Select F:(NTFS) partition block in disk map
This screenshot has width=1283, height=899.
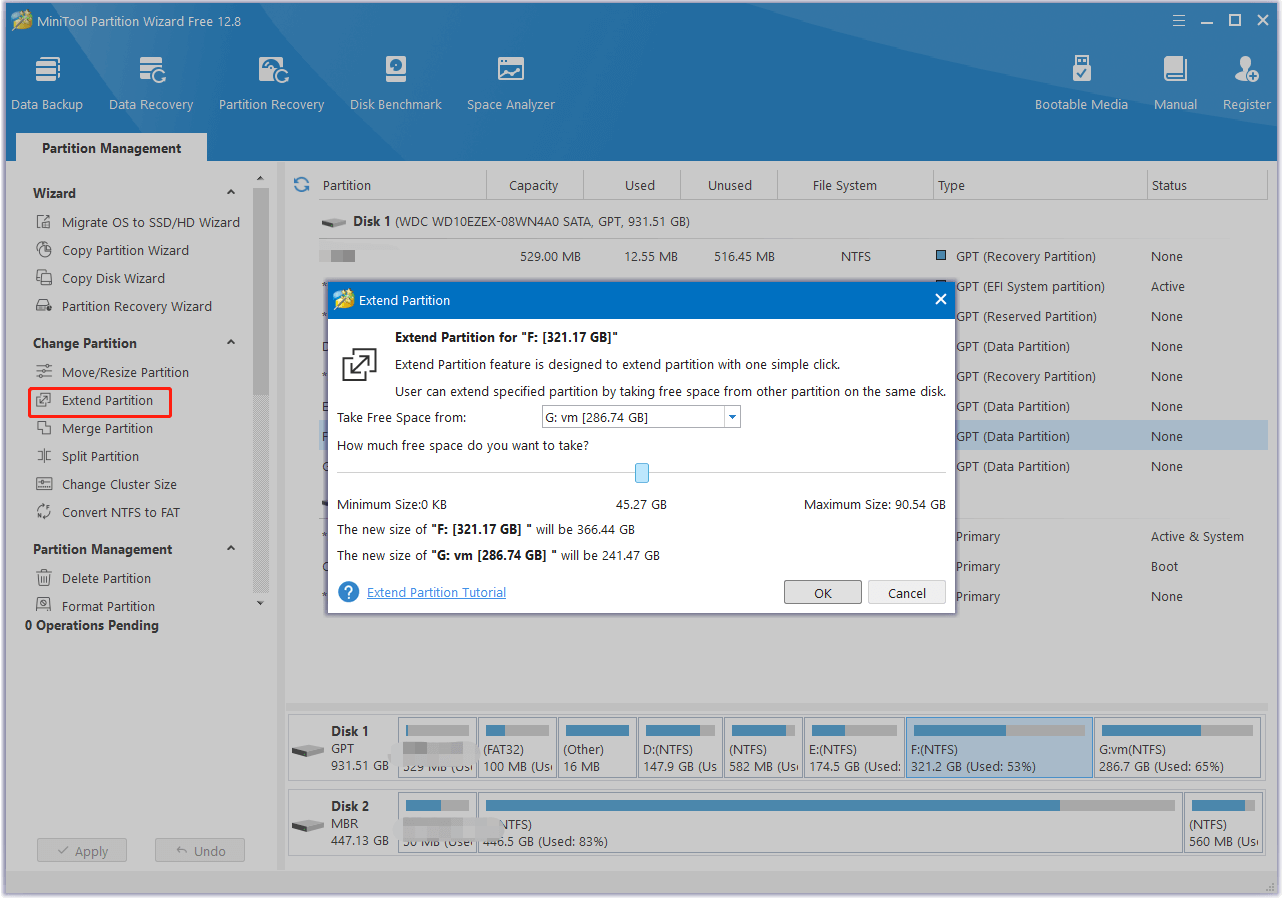[999, 748]
